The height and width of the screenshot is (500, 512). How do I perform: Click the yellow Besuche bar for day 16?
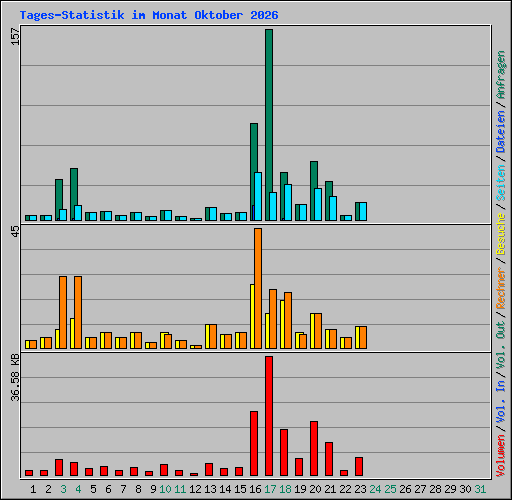pos(252,316)
